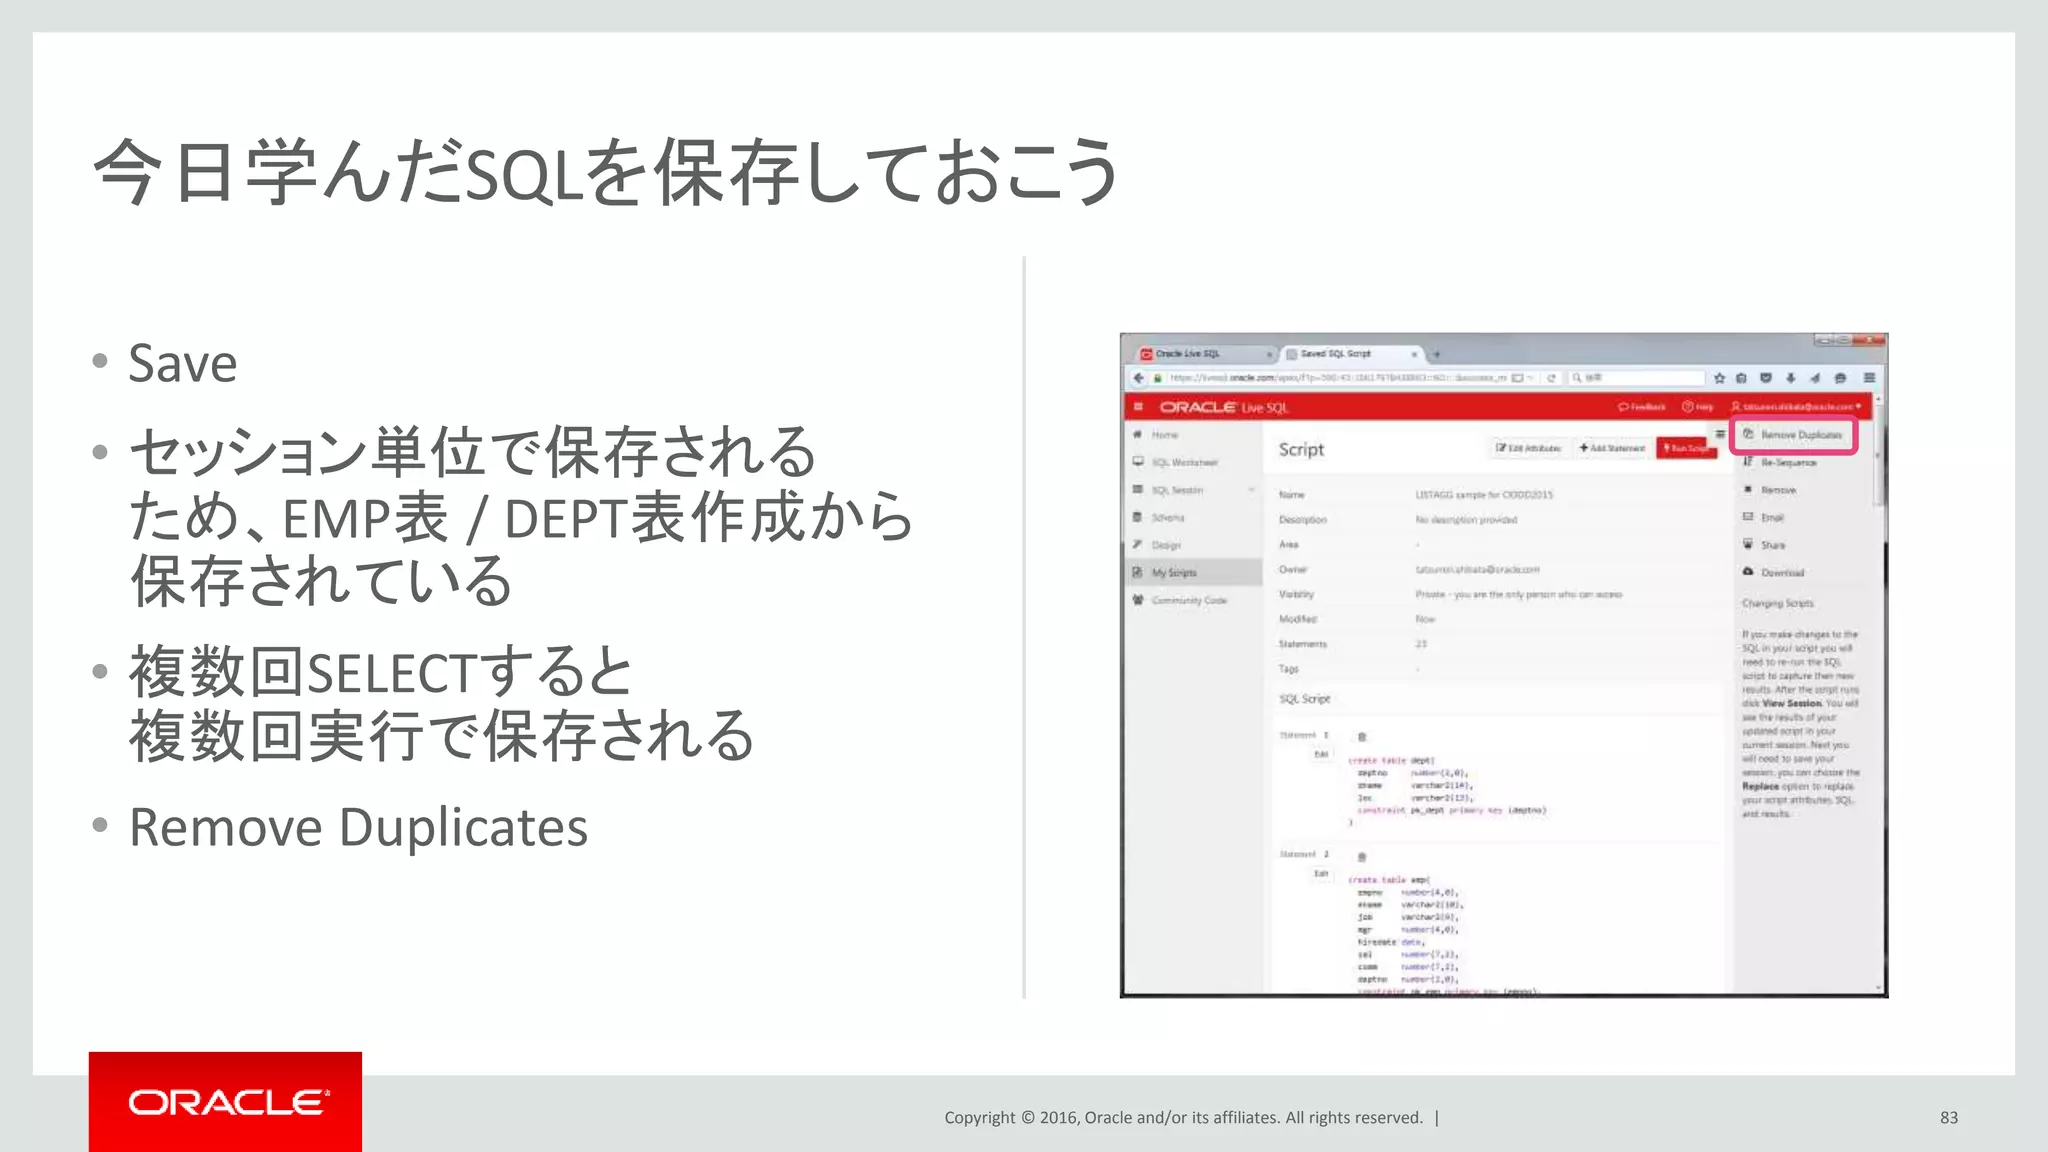The width and height of the screenshot is (2048, 1152).
Task: Click the Re-Sequence option
Action: tap(1788, 462)
